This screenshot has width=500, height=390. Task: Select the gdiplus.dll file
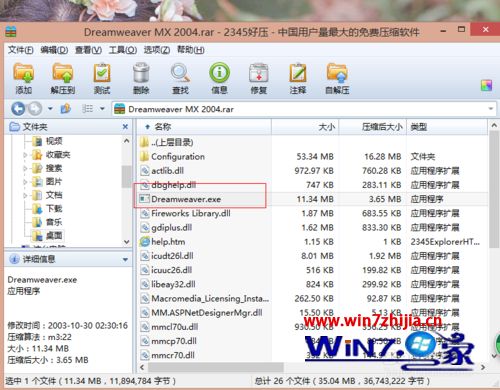click(x=172, y=228)
